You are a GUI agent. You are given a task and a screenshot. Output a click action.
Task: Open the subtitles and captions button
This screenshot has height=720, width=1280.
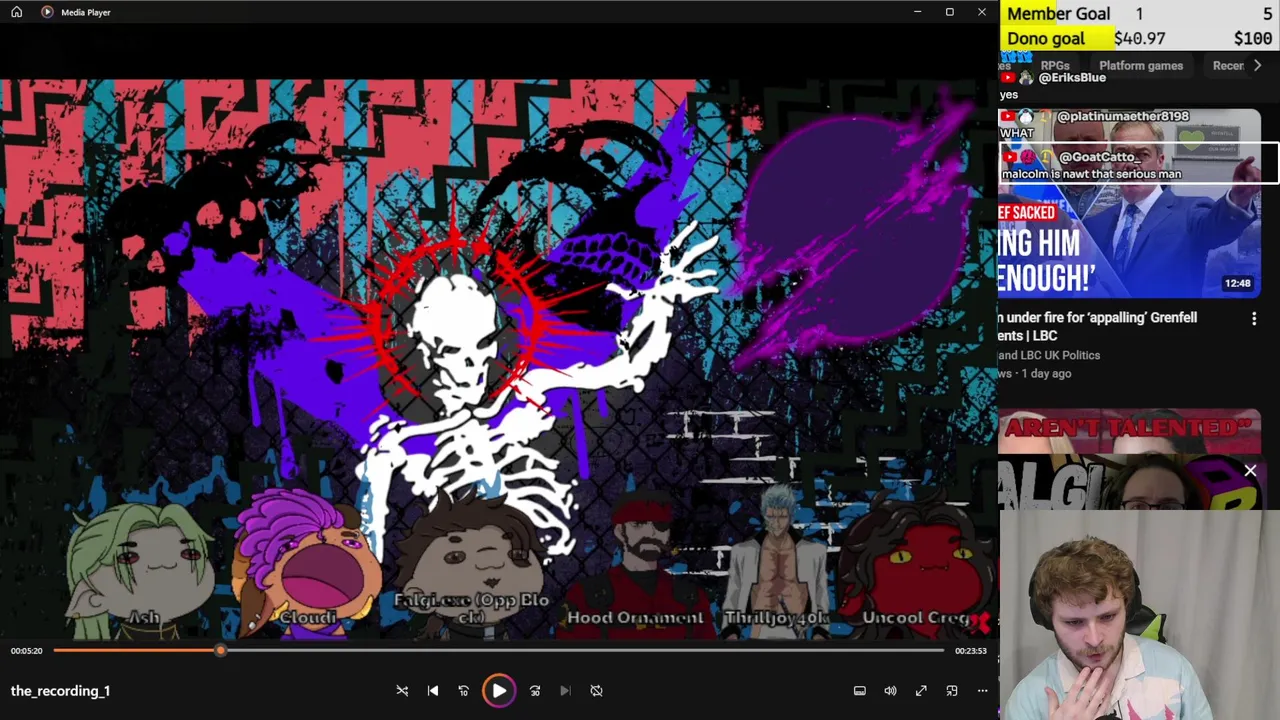click(859, 691)
